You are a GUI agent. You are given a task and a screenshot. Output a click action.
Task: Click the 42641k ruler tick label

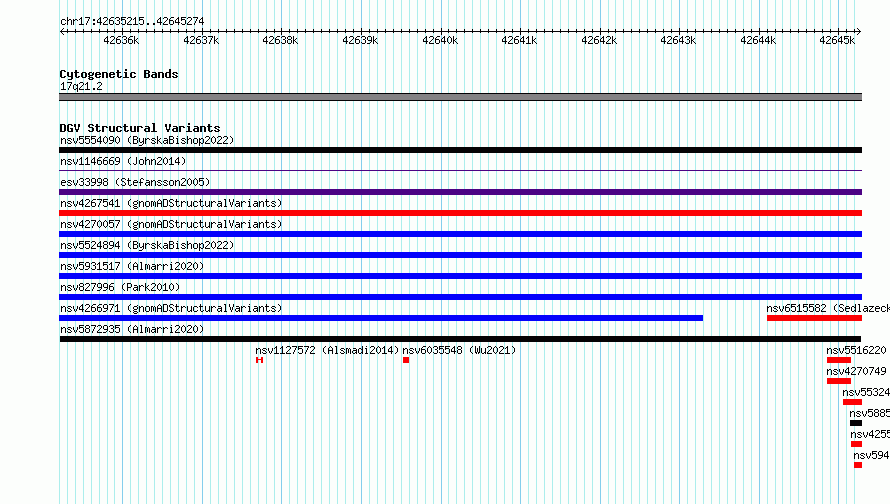(519, 40)
